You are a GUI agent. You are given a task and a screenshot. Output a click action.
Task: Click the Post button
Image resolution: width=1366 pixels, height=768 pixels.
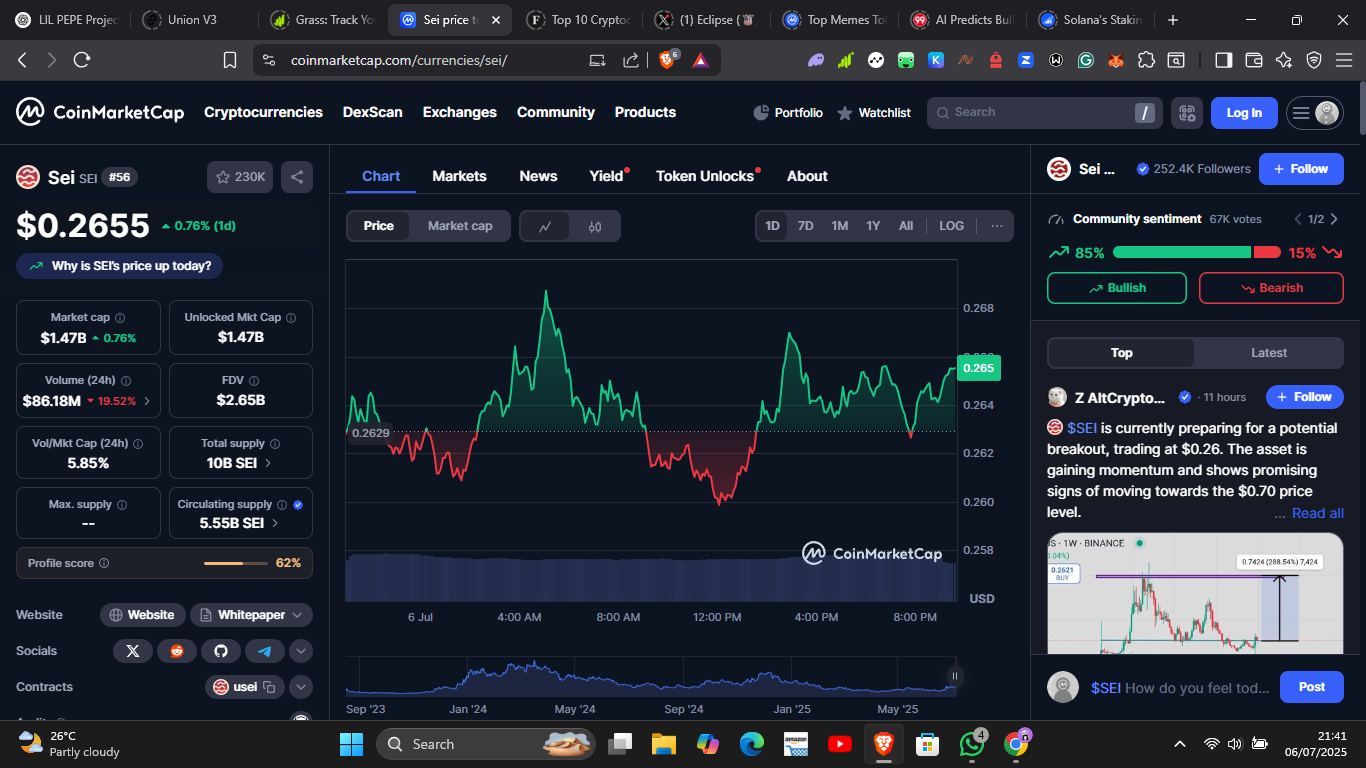(x=1312, y=687)
